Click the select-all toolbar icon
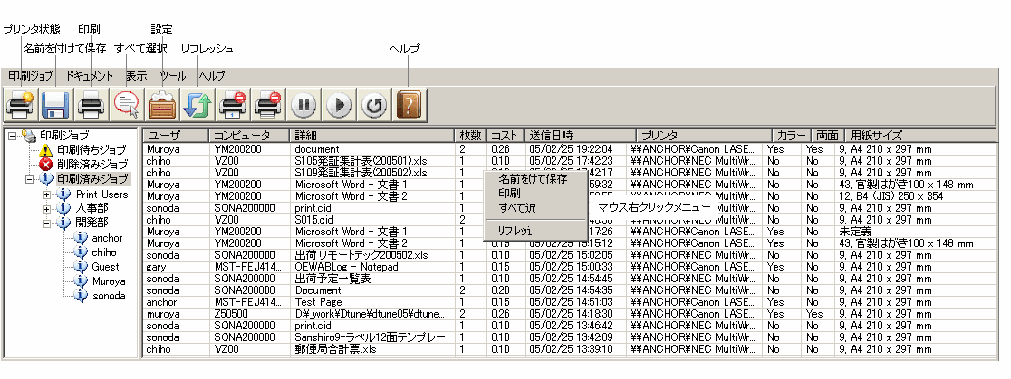Image resolution: width=1011 pixels, height=379 pixels. [x=127, y=104]
